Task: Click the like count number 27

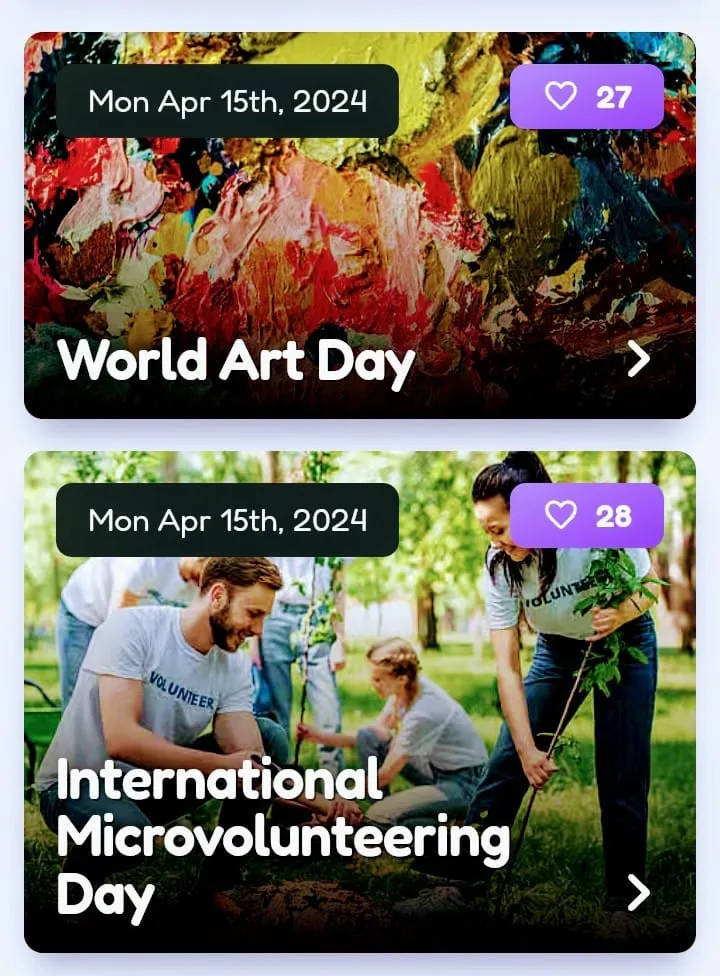Action: tap(614, 97)
